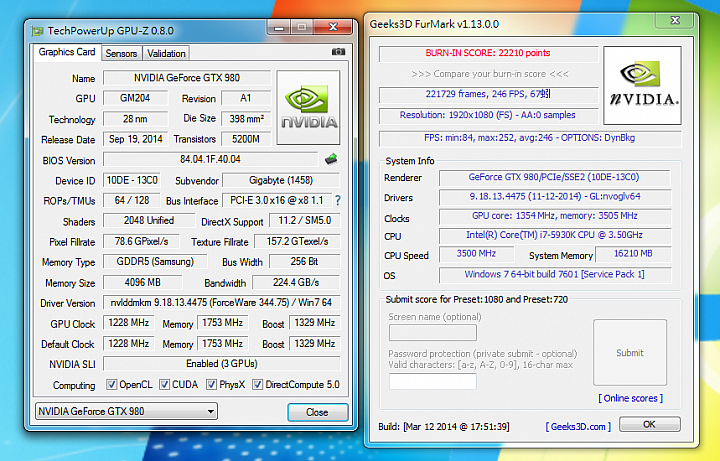
Task: Click the Screen name input field
Action: (x=433, y=332)
